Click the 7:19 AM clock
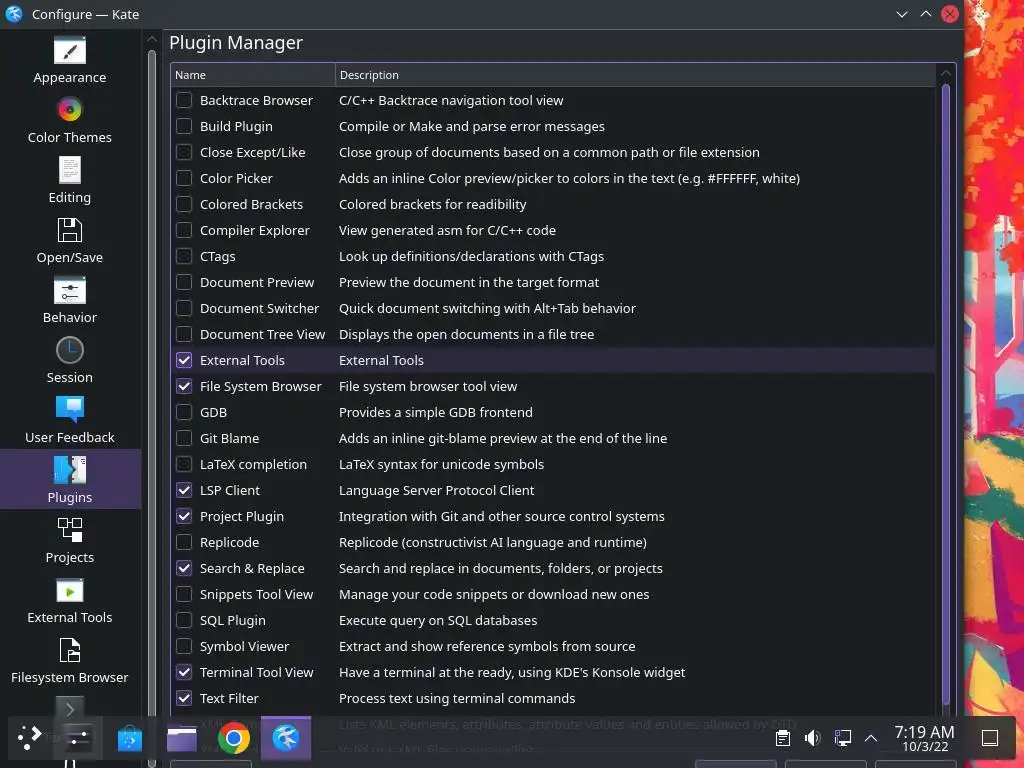The height and width of the screenshot is (768, 1024). [x=924, y=731]
